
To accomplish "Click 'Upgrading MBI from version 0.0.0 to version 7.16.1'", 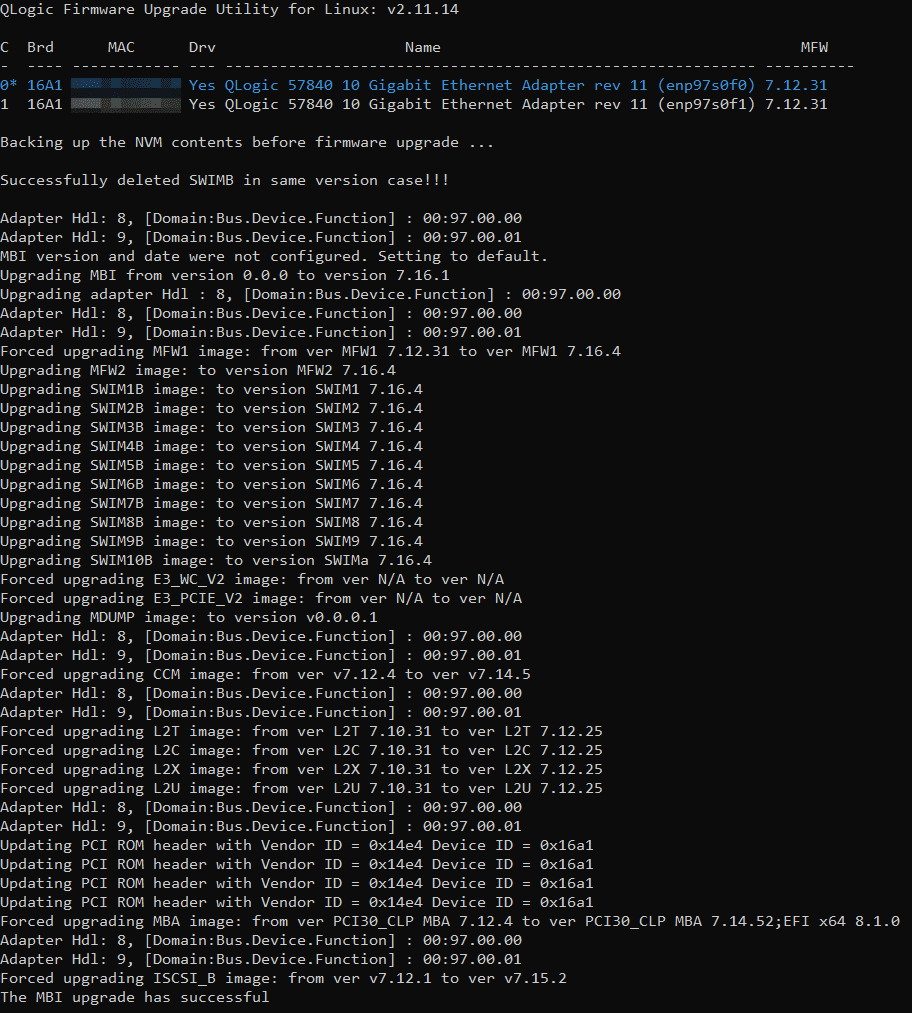I will pyautogui.click(x=225, y=275).
